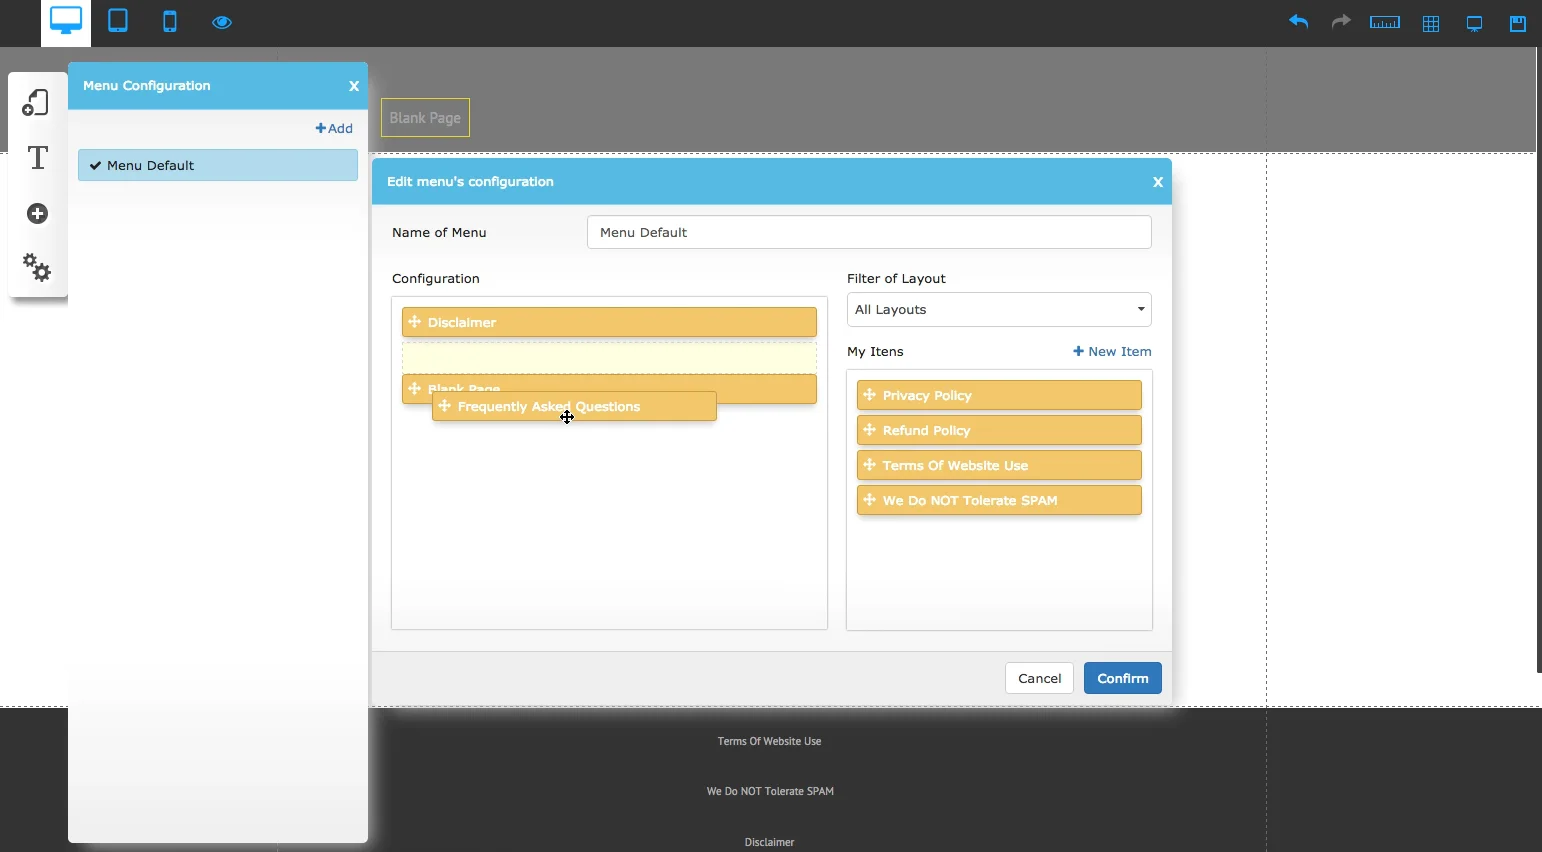Select Terms Of Website Use in My Itens
This screenshot has height=852, width=1542.
(x=999, y=465)
